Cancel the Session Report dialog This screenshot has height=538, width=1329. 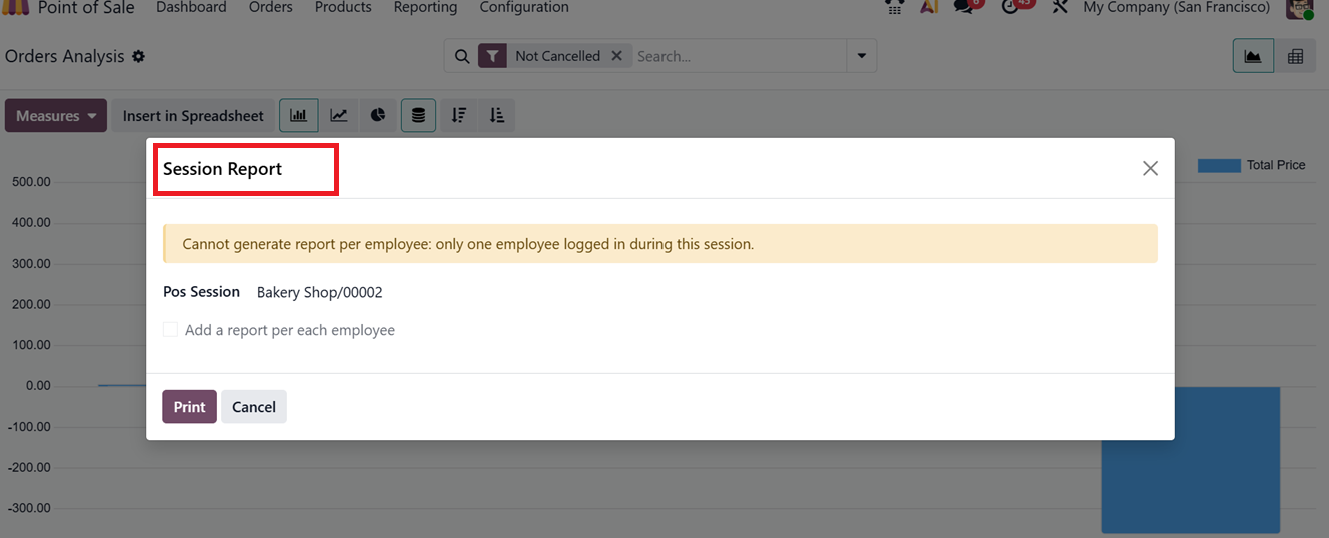click(x=254, y=407)
